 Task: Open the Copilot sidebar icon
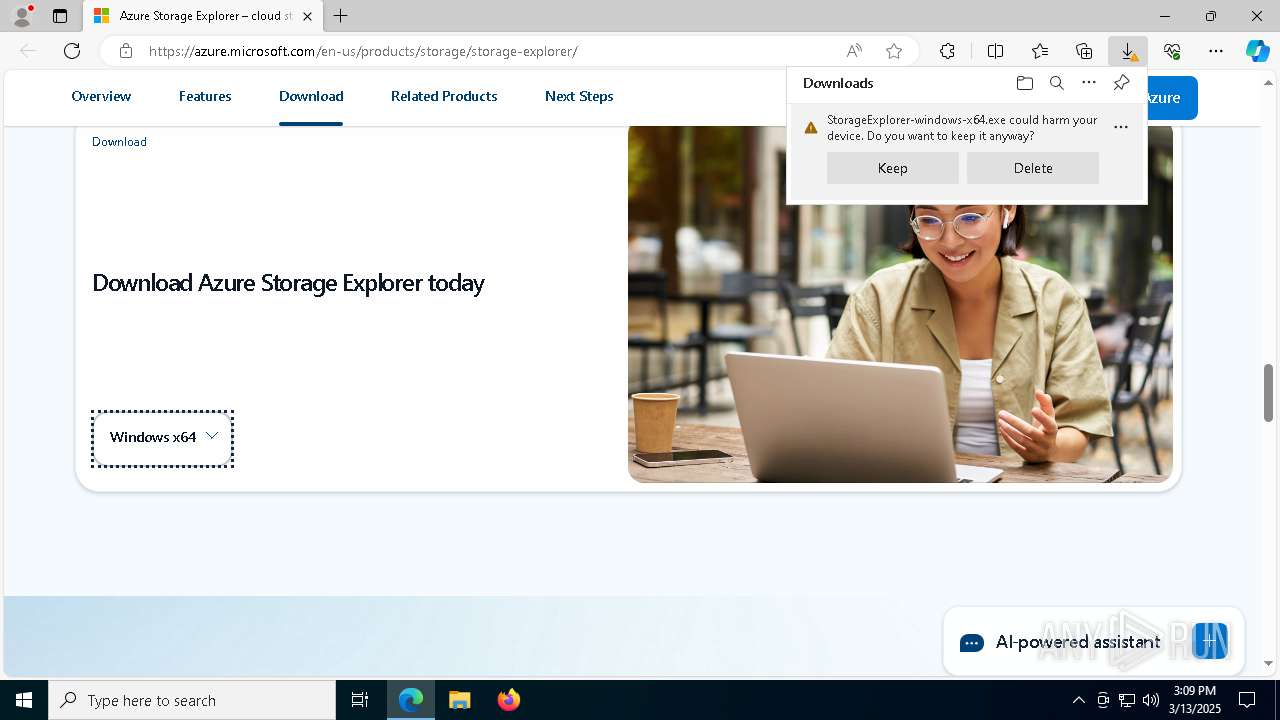point(1257,51)
